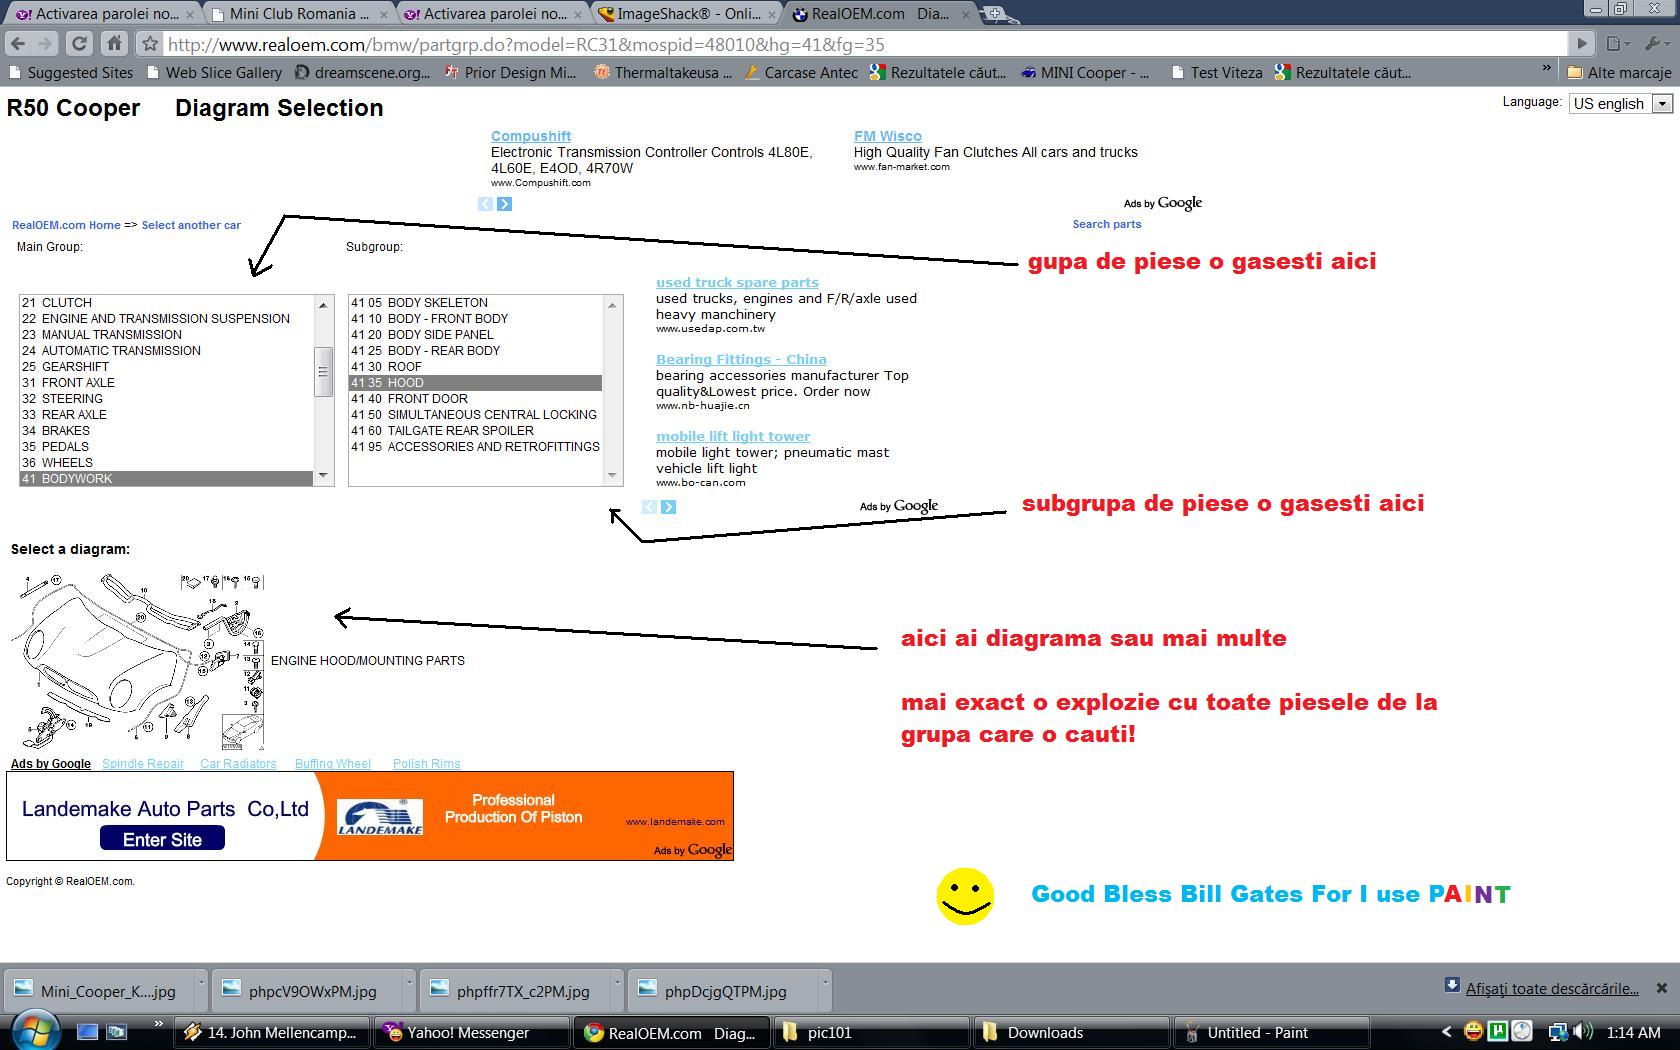Image resolution: width=1680 pixels, height=1050 pixels.
Task: Dismiss the downloads bar with its X
Action: (x=1661, y=988)
